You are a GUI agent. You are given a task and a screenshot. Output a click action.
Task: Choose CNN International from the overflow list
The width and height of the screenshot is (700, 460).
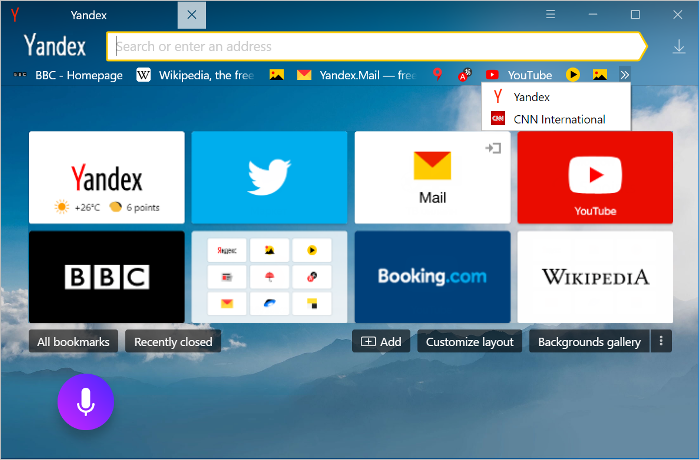point(556,119)
